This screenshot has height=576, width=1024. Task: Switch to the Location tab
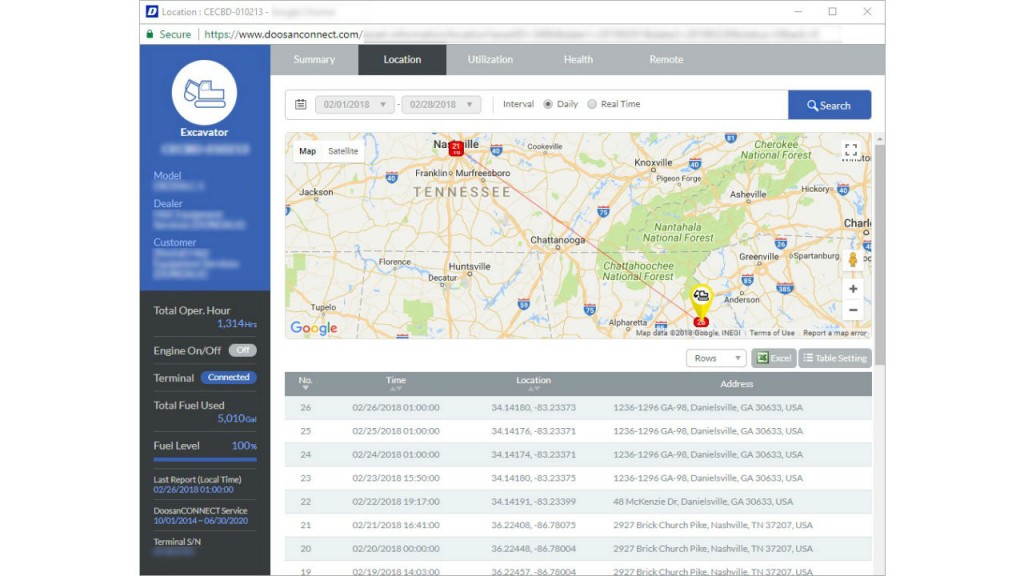(402, 59)
